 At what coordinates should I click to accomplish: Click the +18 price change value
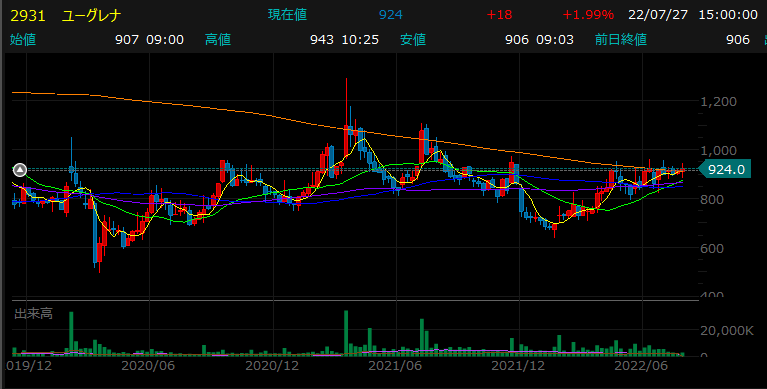pyautogui.click(x=499, y=15)
